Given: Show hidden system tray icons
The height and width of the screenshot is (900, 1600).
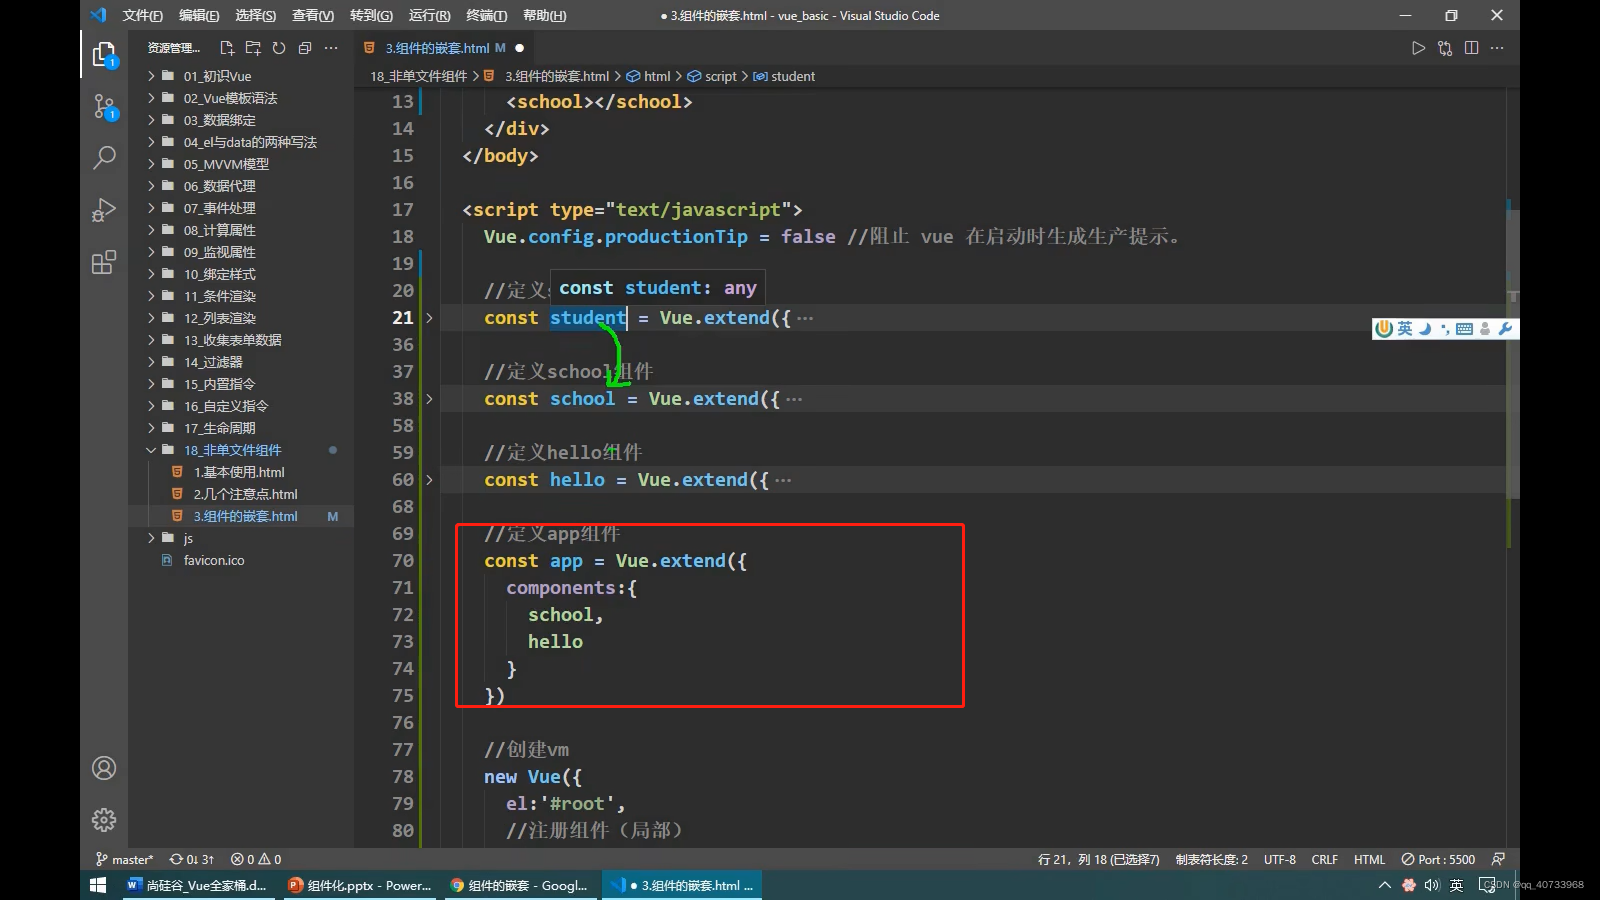Looking at the screenshot, I should tap(1384, 885).
